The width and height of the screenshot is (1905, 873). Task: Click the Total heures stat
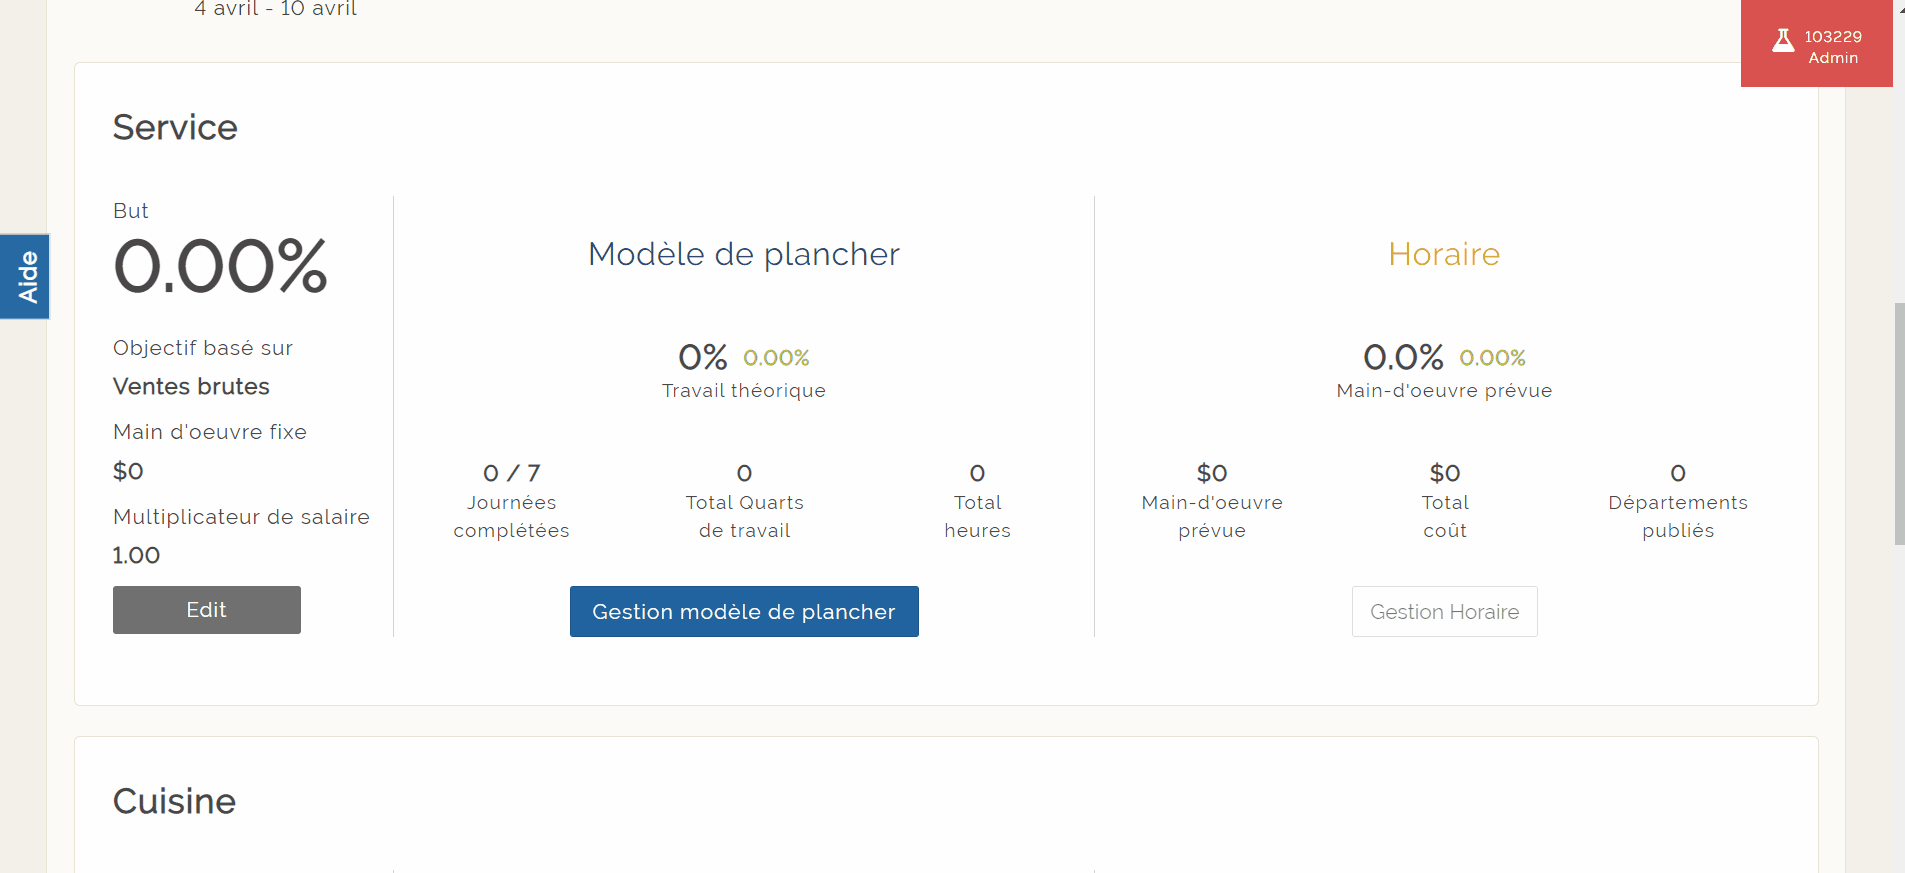tap(977, 500)
